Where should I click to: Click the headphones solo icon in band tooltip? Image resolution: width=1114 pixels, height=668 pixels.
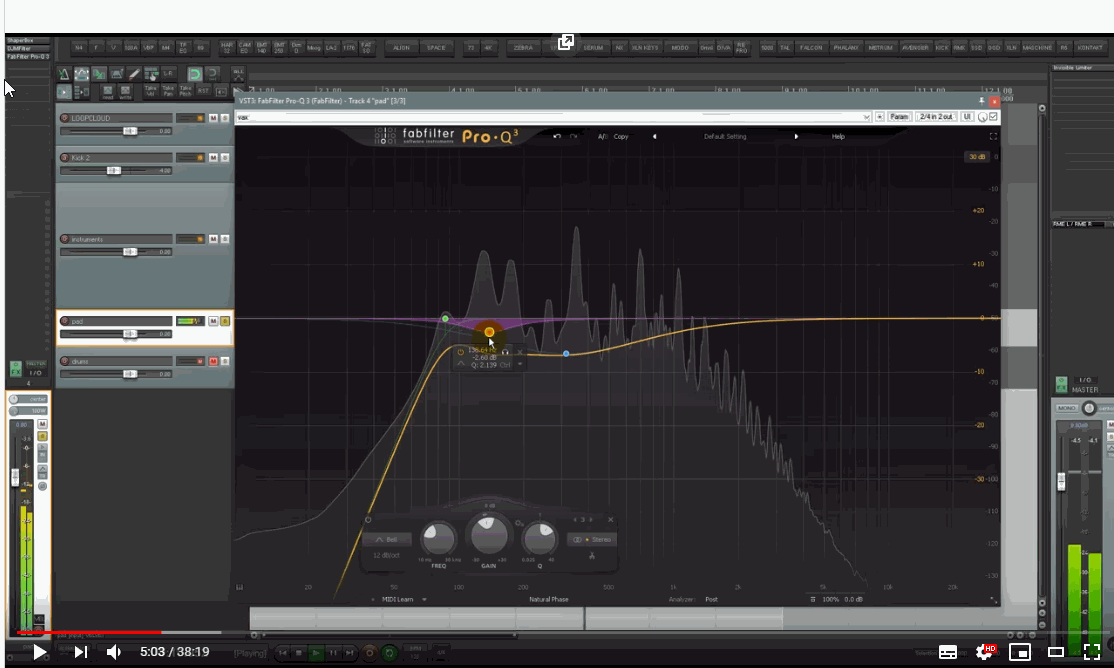[x=505, y=352]
